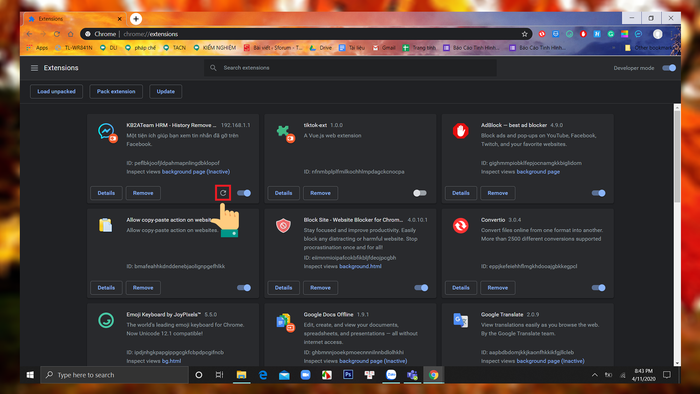Open Photoshop from the taskbar
This screenshot has width=700, height=394.
click(x=348, y=375)
